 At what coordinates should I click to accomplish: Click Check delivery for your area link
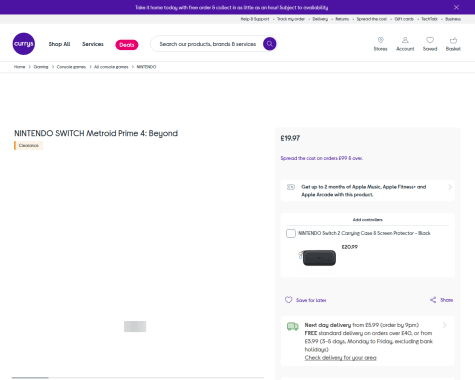coord(340,358)
